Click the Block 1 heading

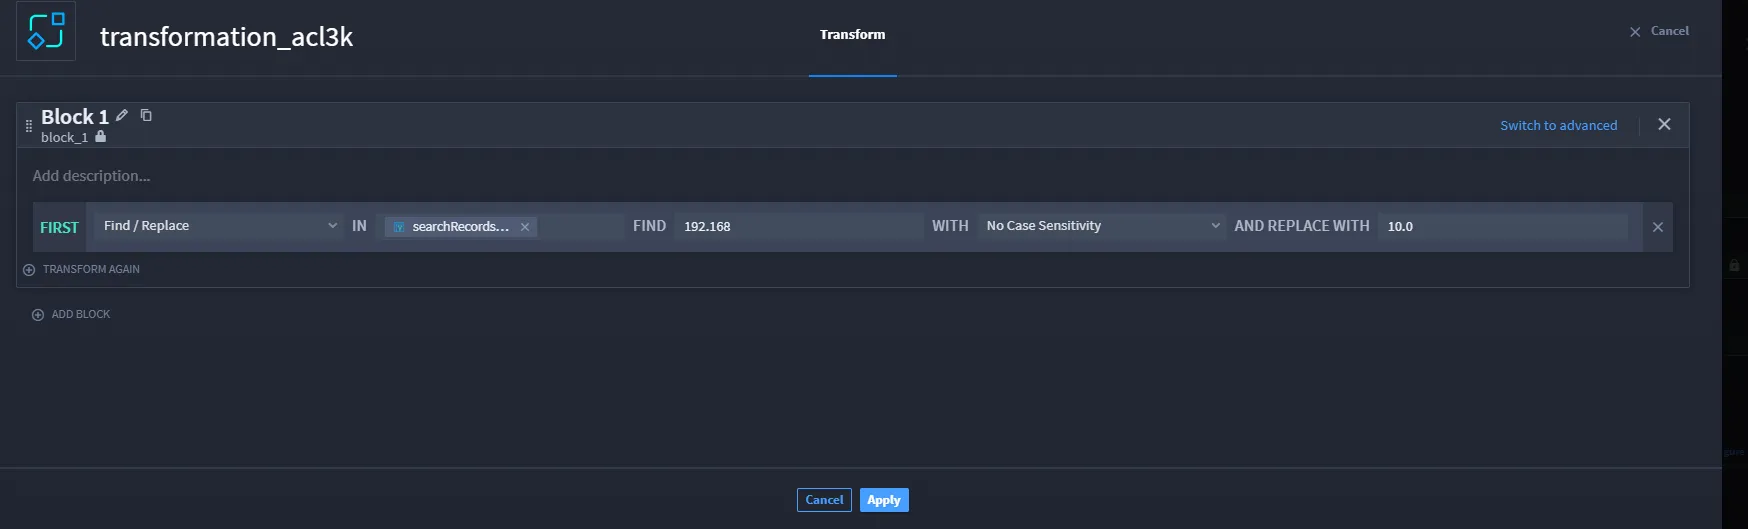click(x=75, y=117)
